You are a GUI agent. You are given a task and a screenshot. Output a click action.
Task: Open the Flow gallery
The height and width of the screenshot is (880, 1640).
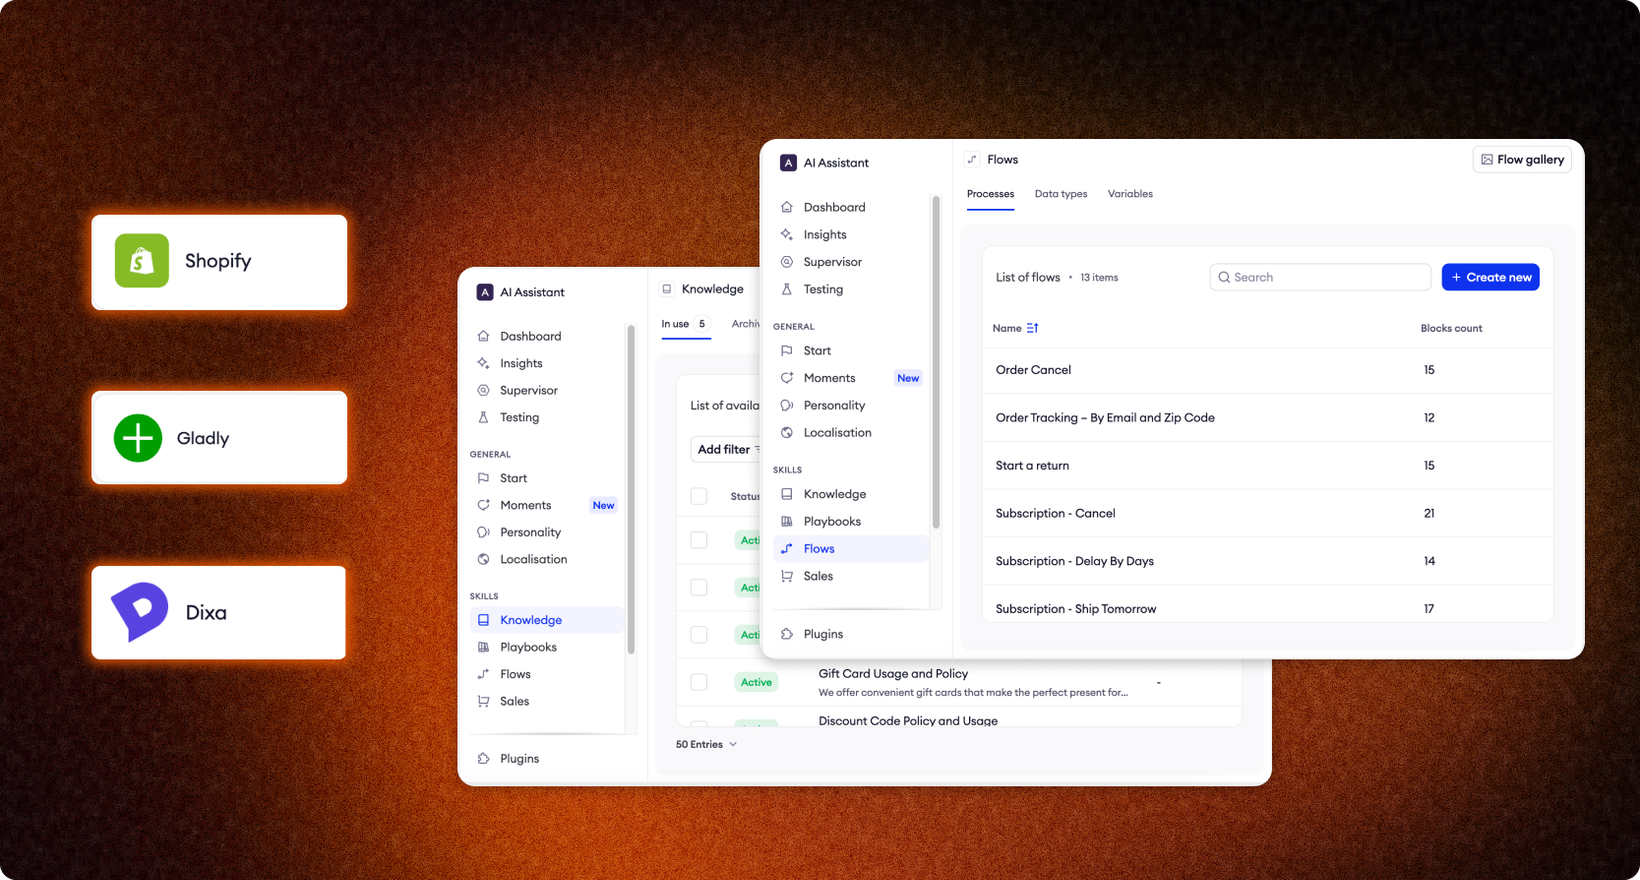click(1522, 160)
